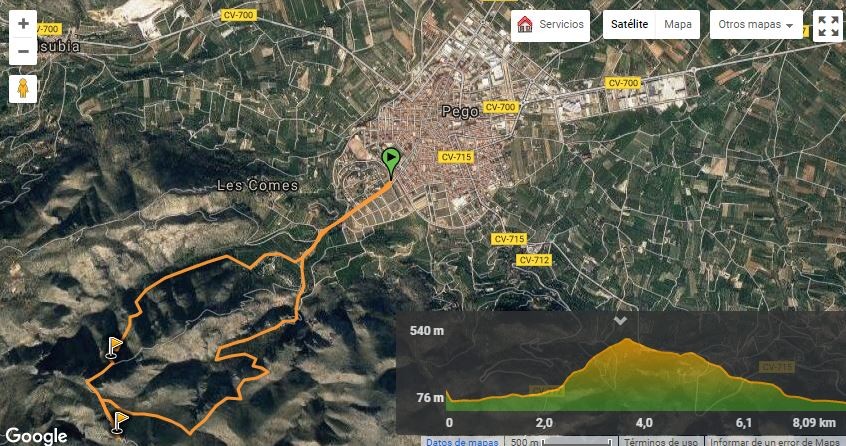Switch to Satélite view
Screen dimensions: 846x446
(x=629, y=25)
